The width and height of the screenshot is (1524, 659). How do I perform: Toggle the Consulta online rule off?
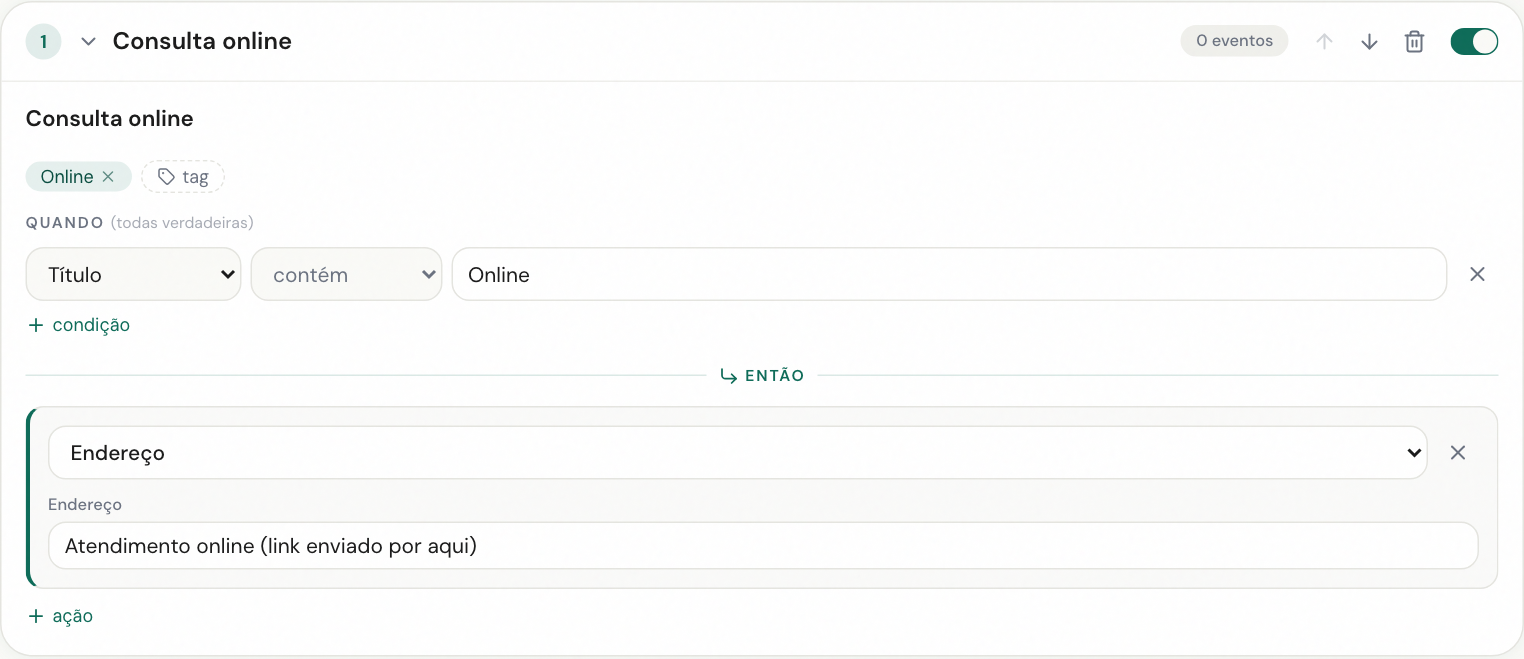click(1474, 41)
